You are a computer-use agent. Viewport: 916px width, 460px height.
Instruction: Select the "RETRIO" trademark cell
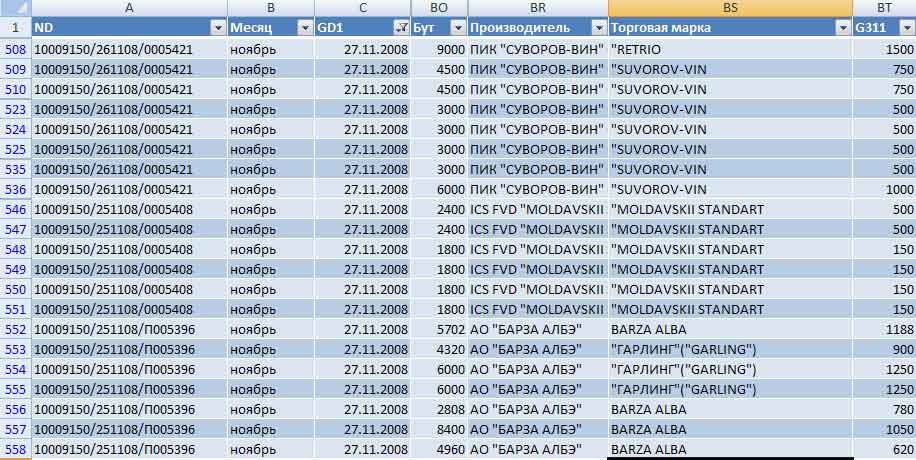click(729, 49)
